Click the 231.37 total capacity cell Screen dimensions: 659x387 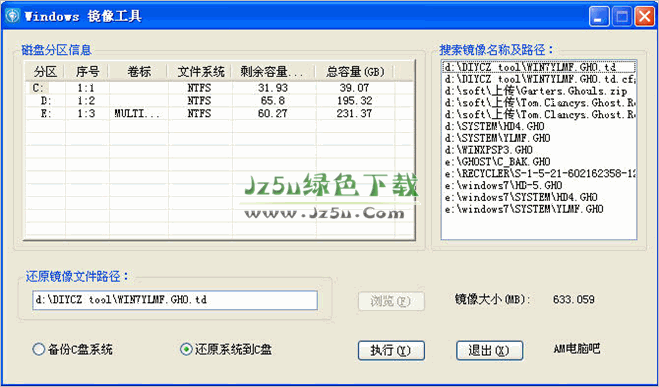(x=354, y=113)
